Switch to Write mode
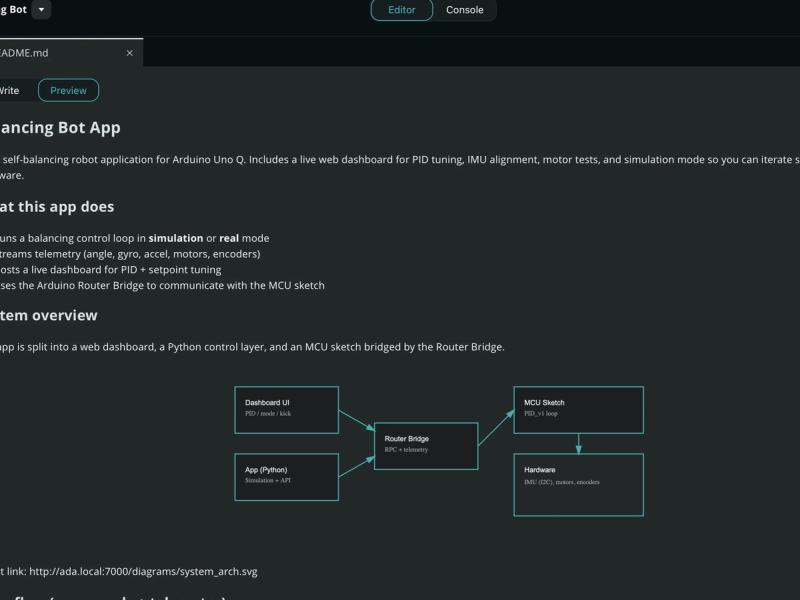Screen dimensions: 800x600 point(9,91)
